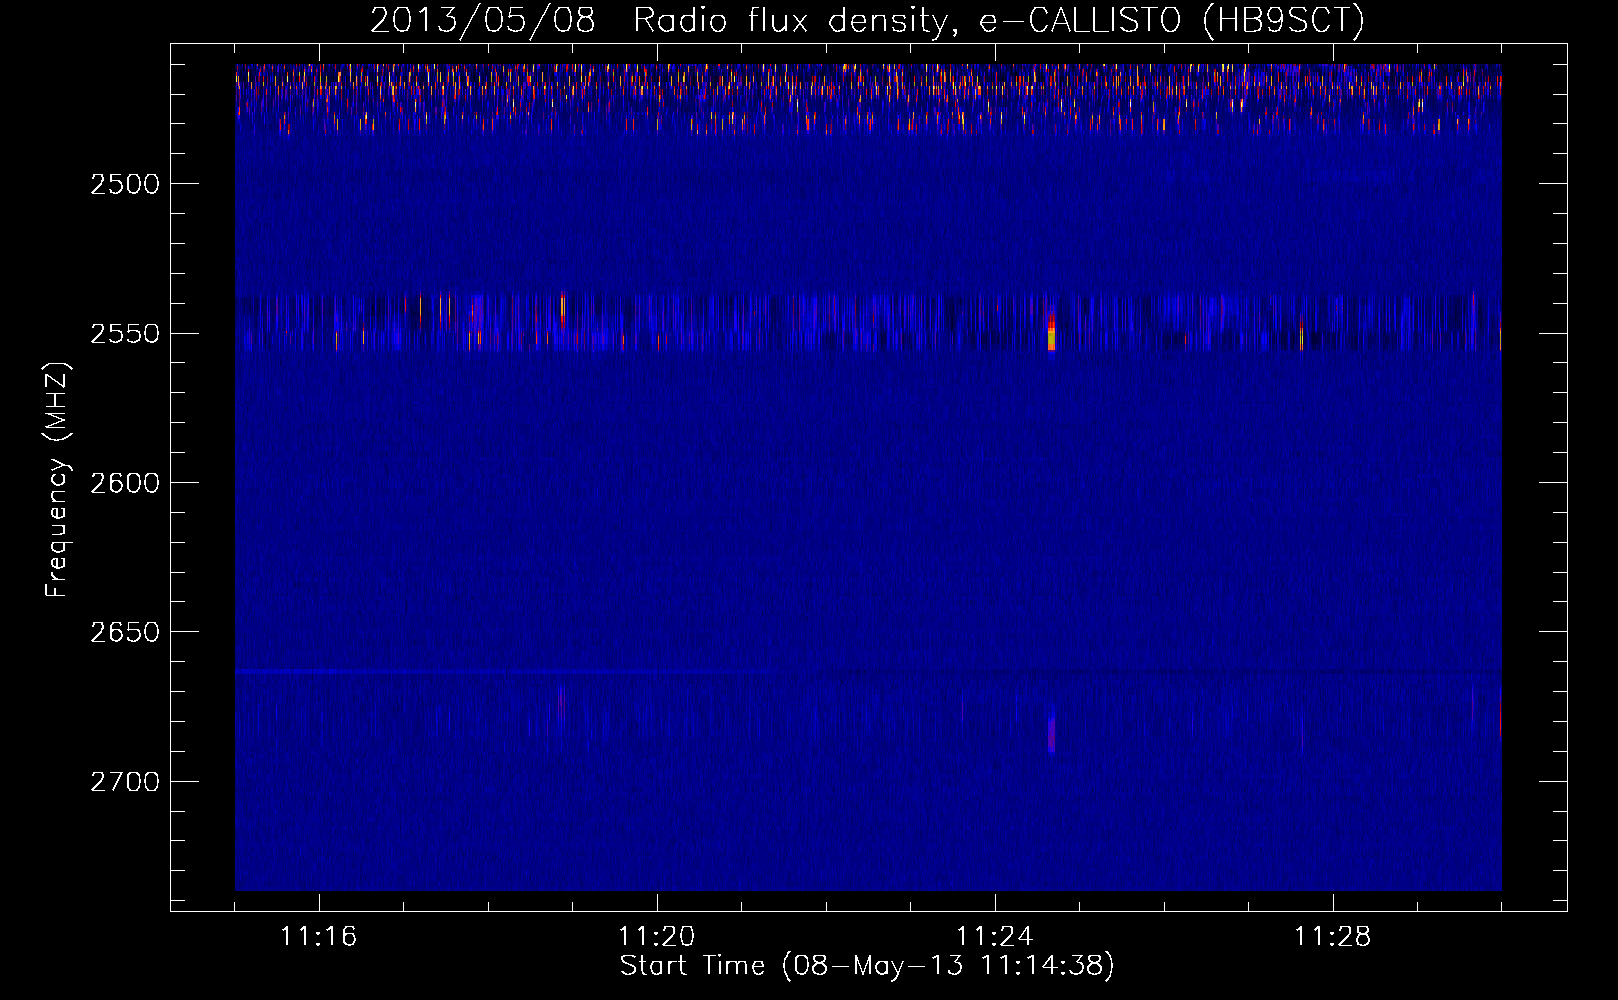Click the 2500 frequency tick label
The height and width of the screenshot is (1000, 1618).
[125, 184]
